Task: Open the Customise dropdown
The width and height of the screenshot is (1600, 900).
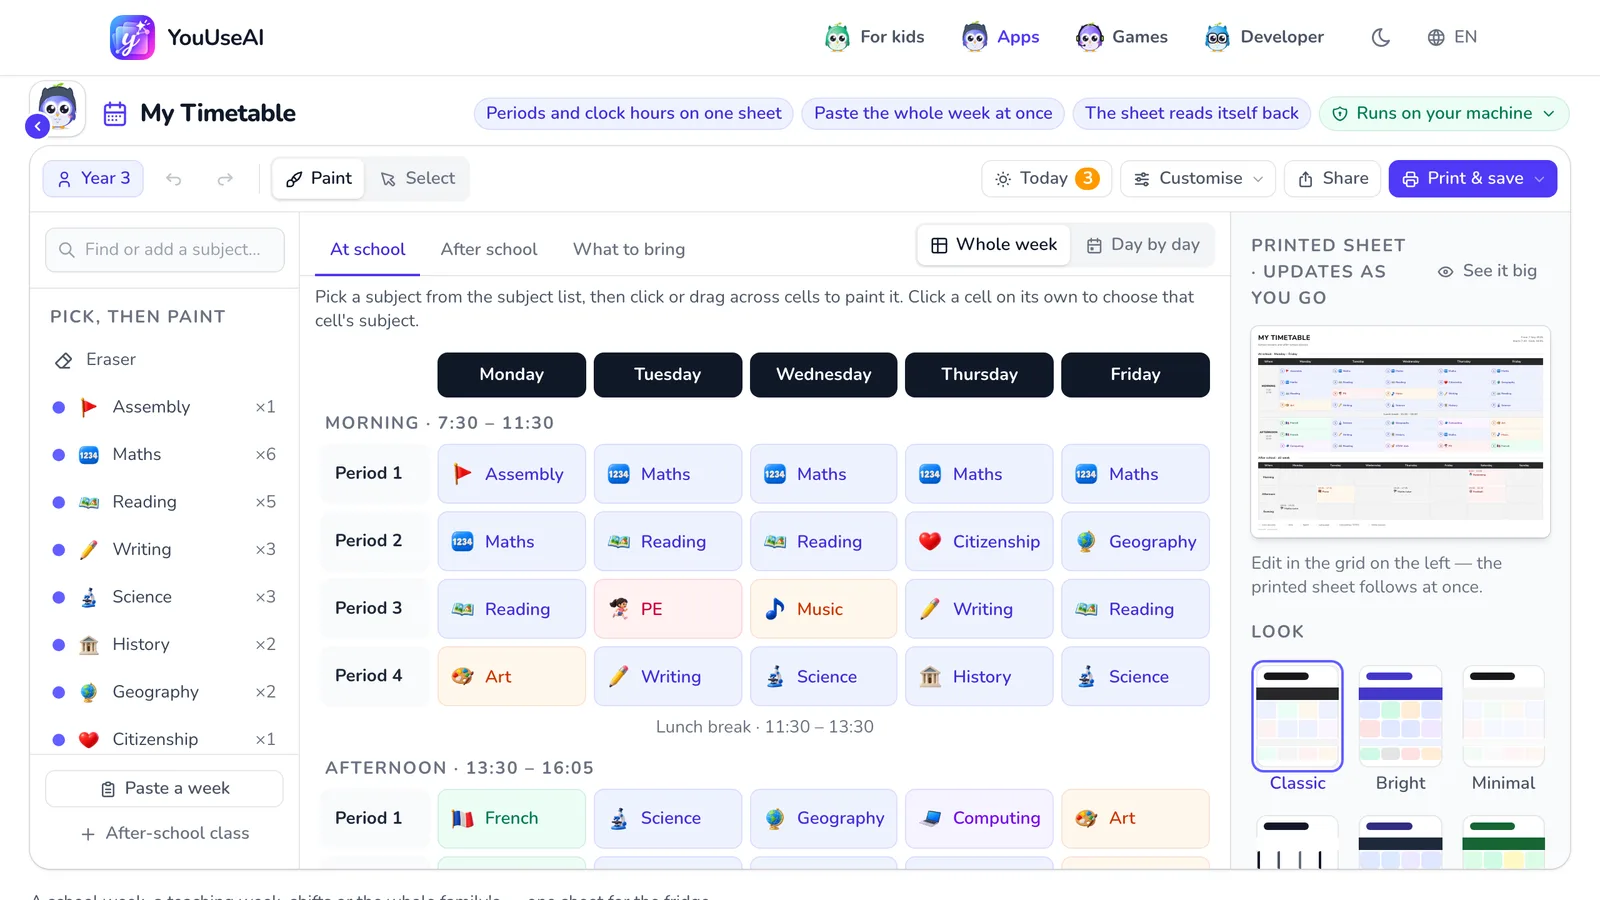Action: (1198, 179)
